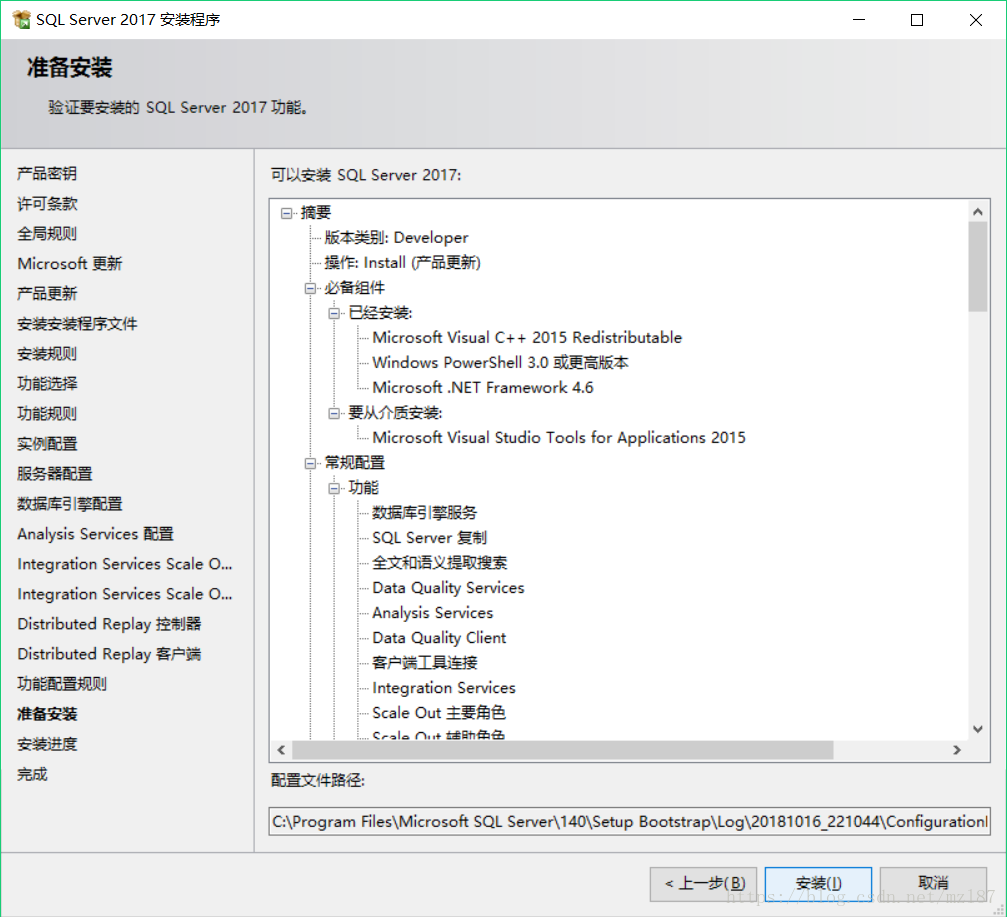Select the Scale Out 主要角色 tree item
This screenshot has height=917, width=1007.
click(439, 713)
